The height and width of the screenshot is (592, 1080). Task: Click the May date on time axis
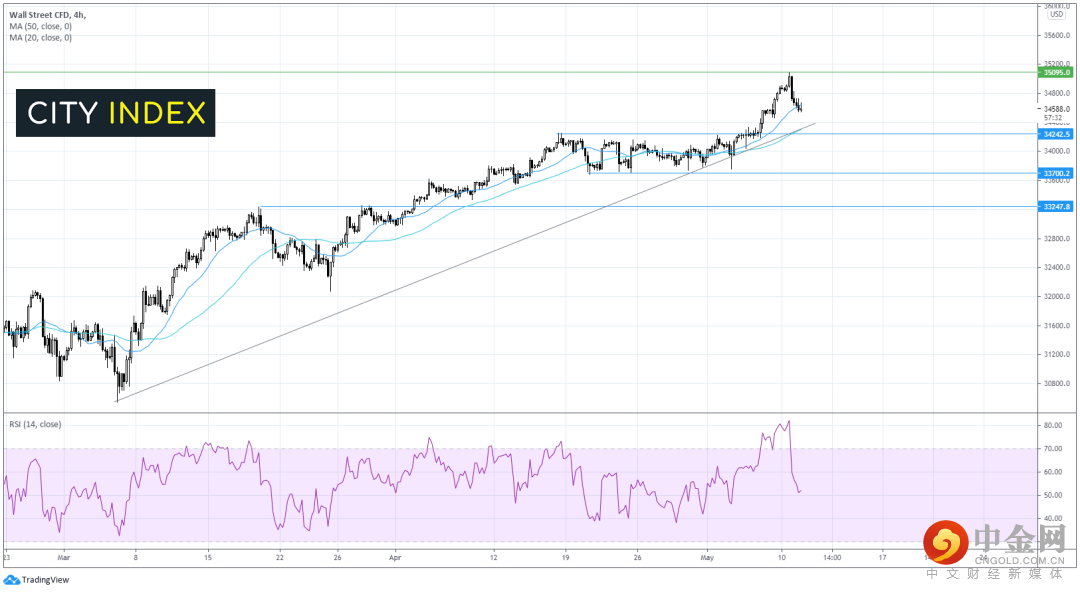(x=707, y=558)
